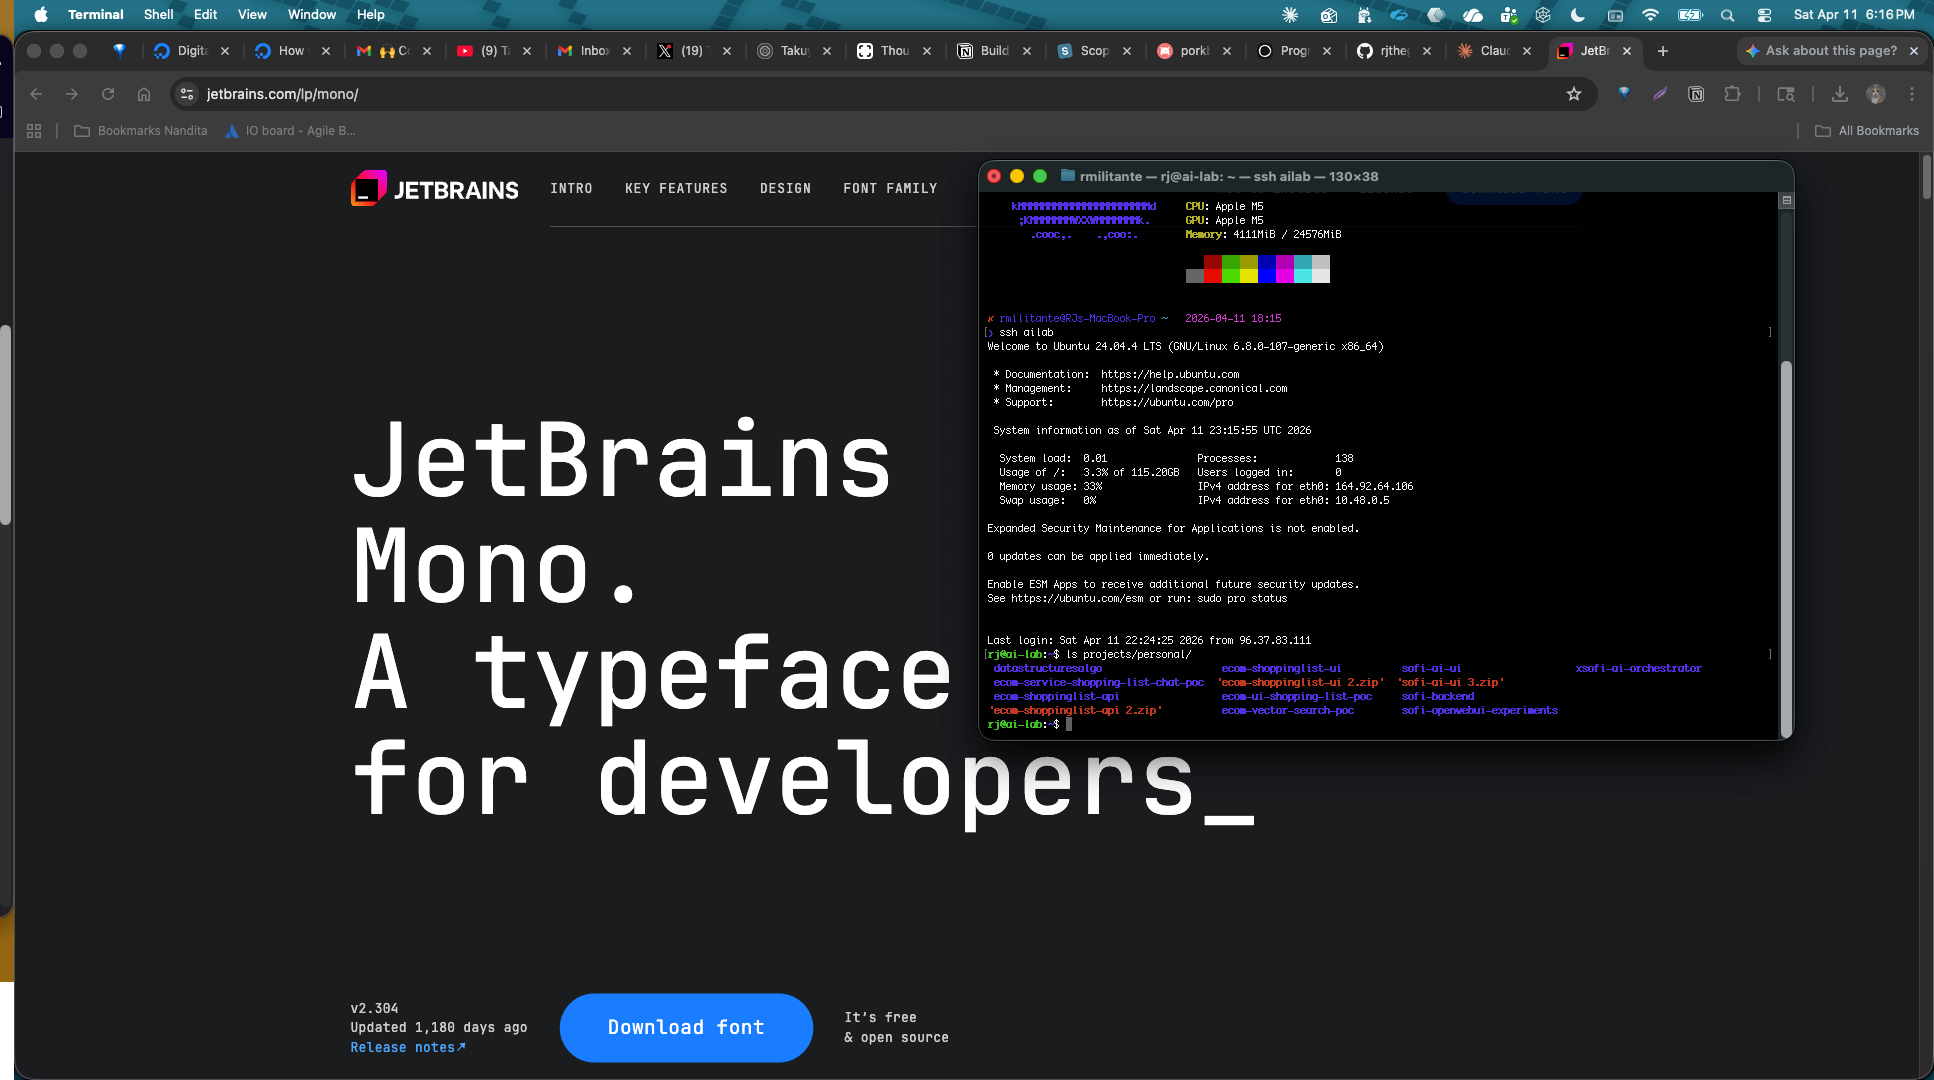Viewport: 1934px width, 1080px height.
Task: Open the Bookmarks Nandita folder
Action: pyautogui.click(x=141, y=131)
